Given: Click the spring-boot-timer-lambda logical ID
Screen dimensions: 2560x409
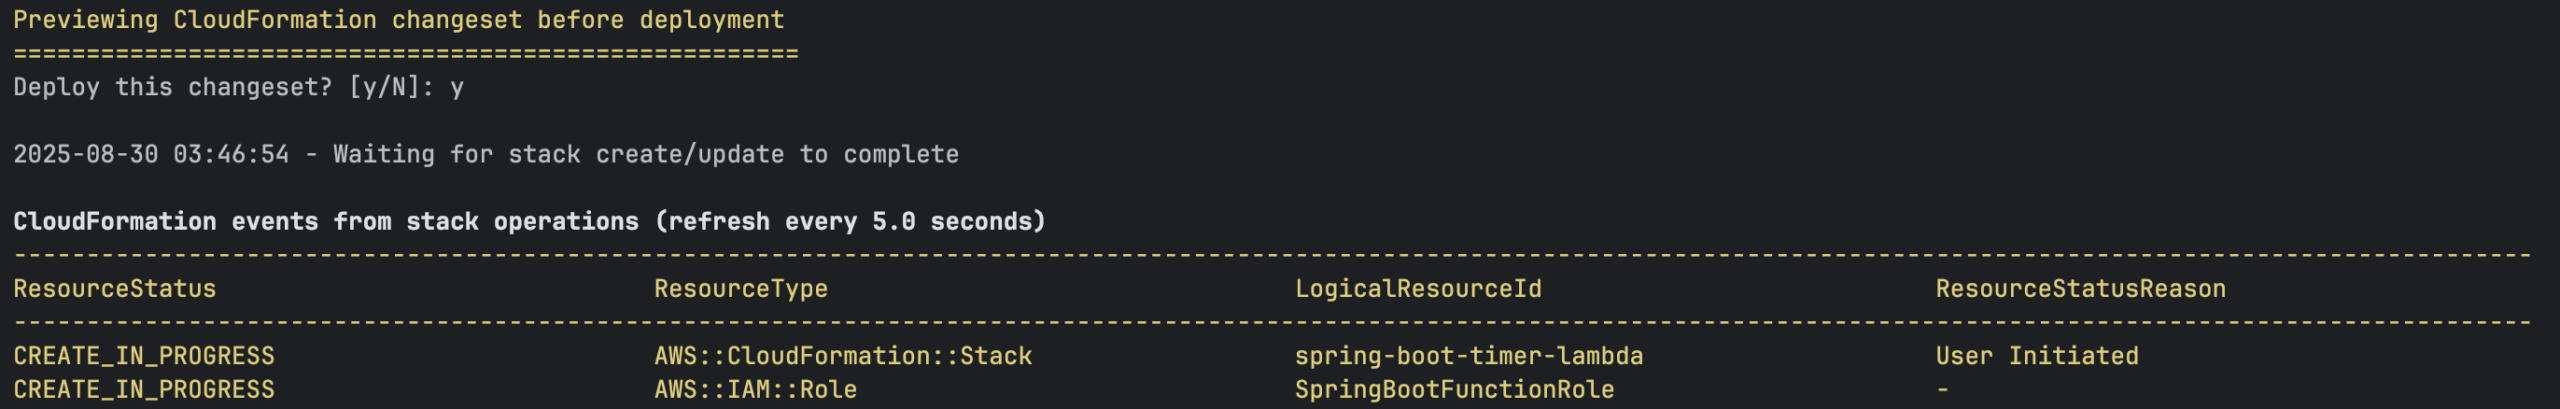Looking at the screenshot, I should pyautogui.click(x=1469, y=356).
